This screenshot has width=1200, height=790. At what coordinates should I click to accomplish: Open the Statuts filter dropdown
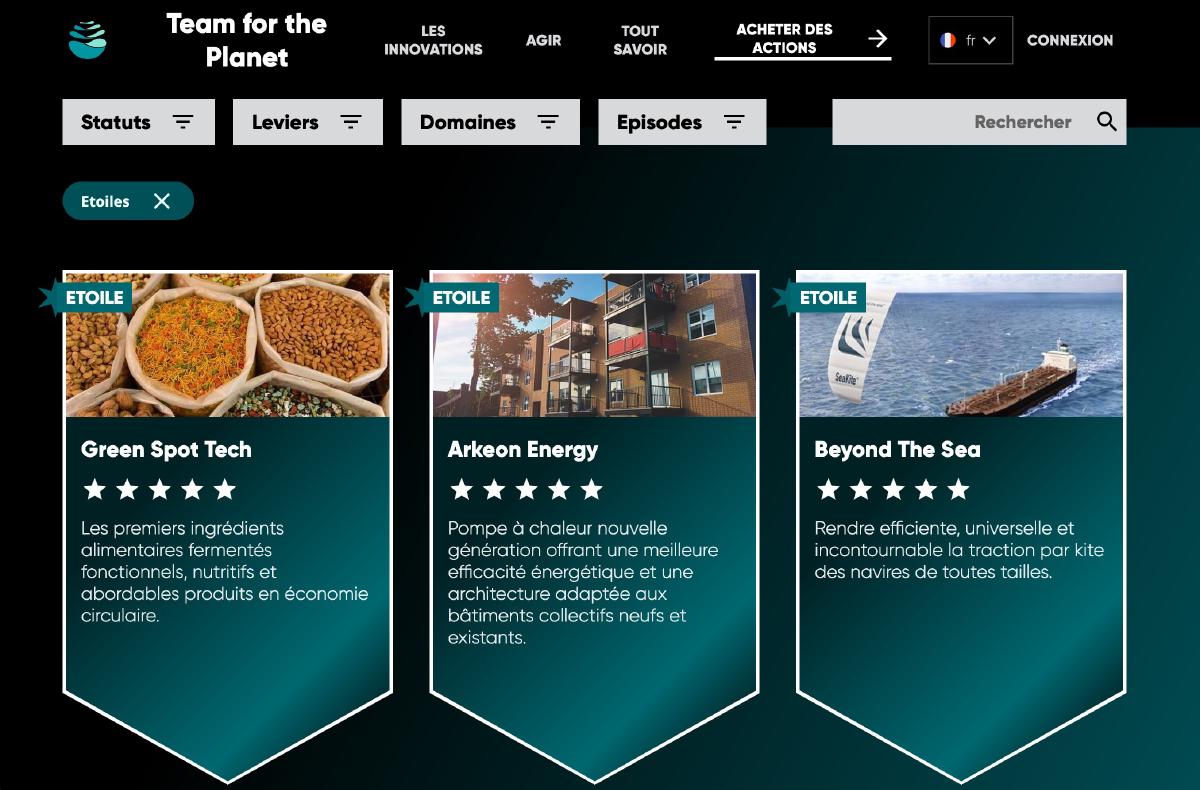138,122
